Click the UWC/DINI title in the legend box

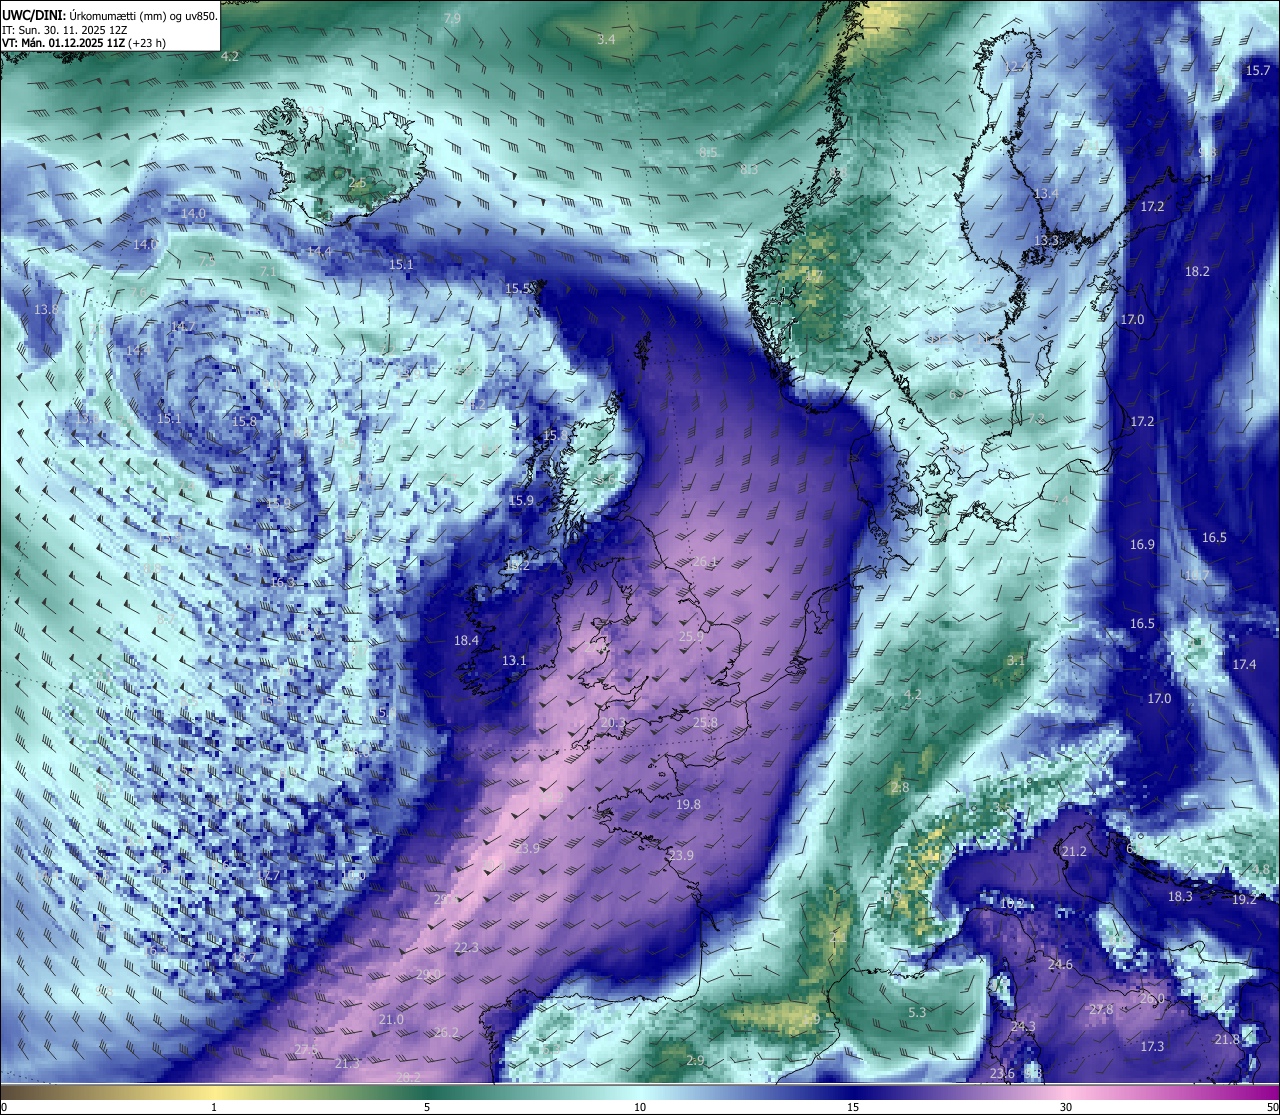click(34, 16)
